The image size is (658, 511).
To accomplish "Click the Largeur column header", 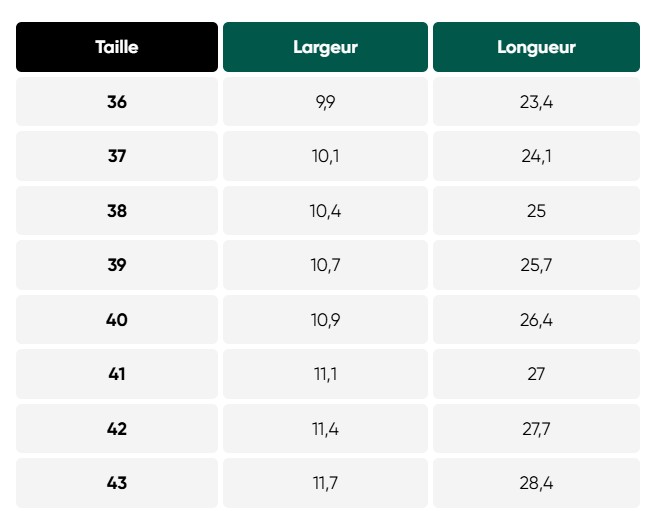I will pos(325,47).
